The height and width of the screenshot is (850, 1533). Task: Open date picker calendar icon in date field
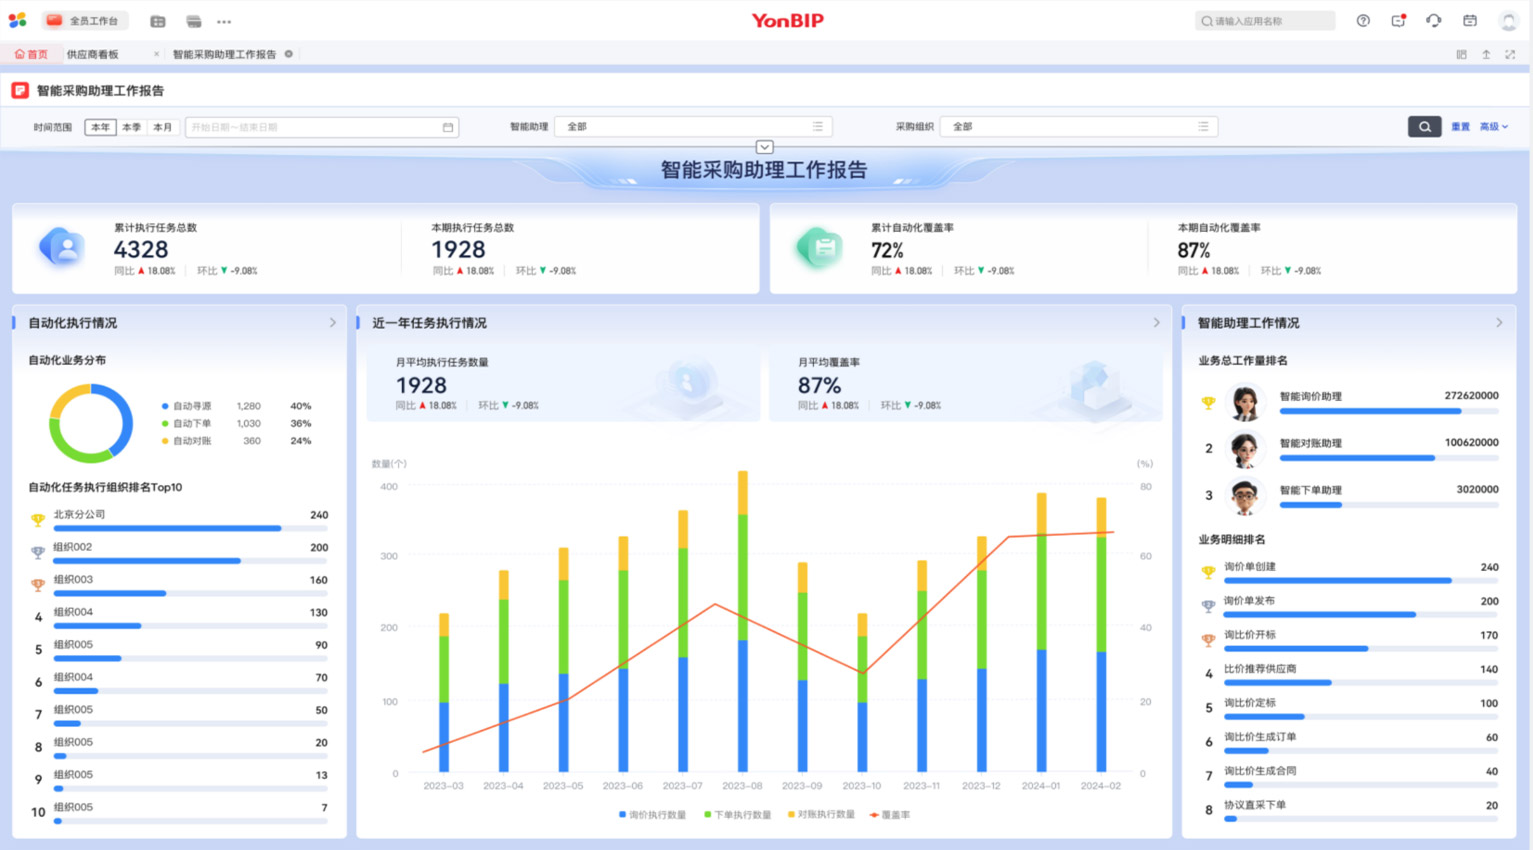click(x=448, y=127)
